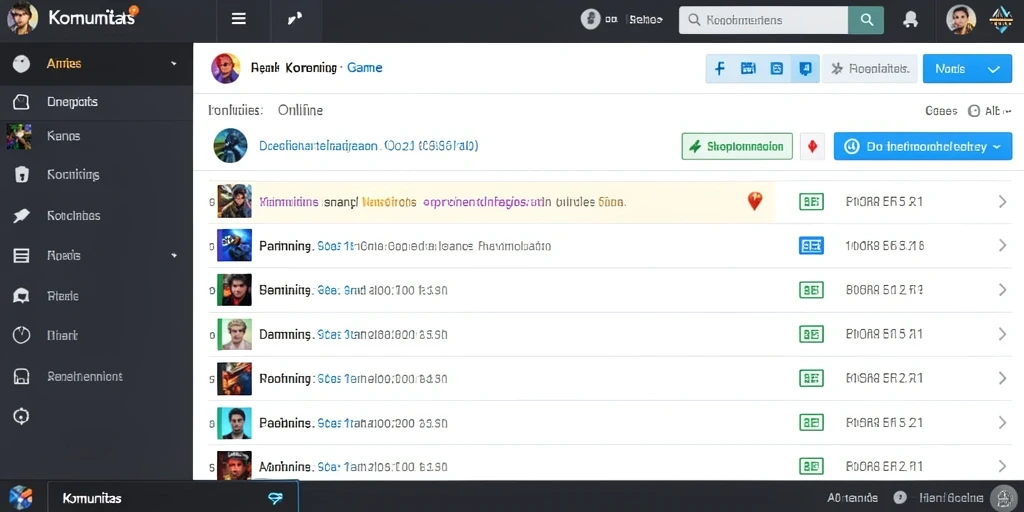Open the blue Do Inetinoorohofootrey dropdown

923,146
